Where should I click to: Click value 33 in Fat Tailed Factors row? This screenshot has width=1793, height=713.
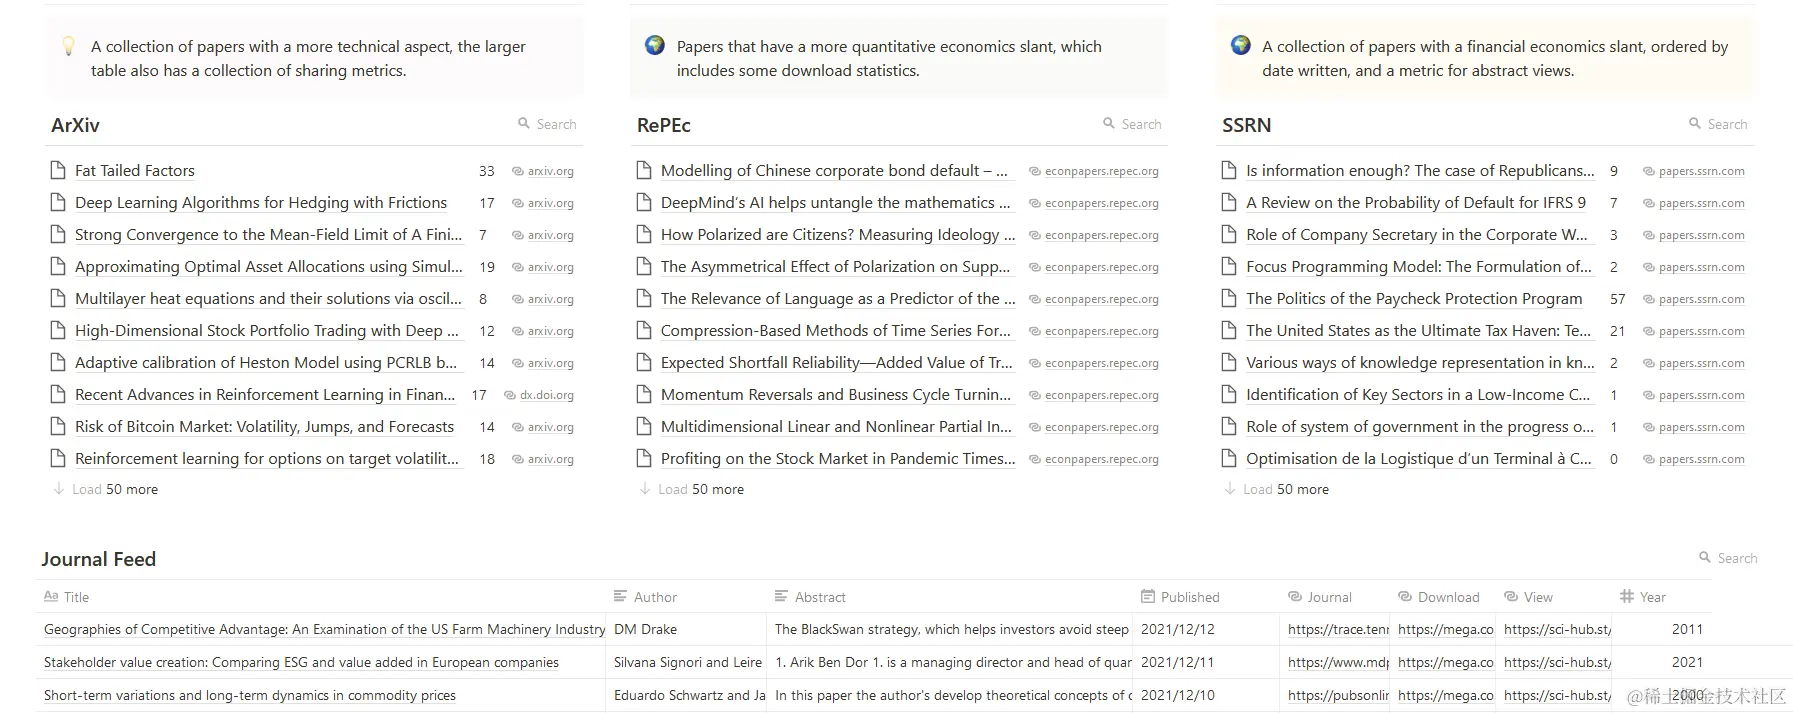[487, 171]
